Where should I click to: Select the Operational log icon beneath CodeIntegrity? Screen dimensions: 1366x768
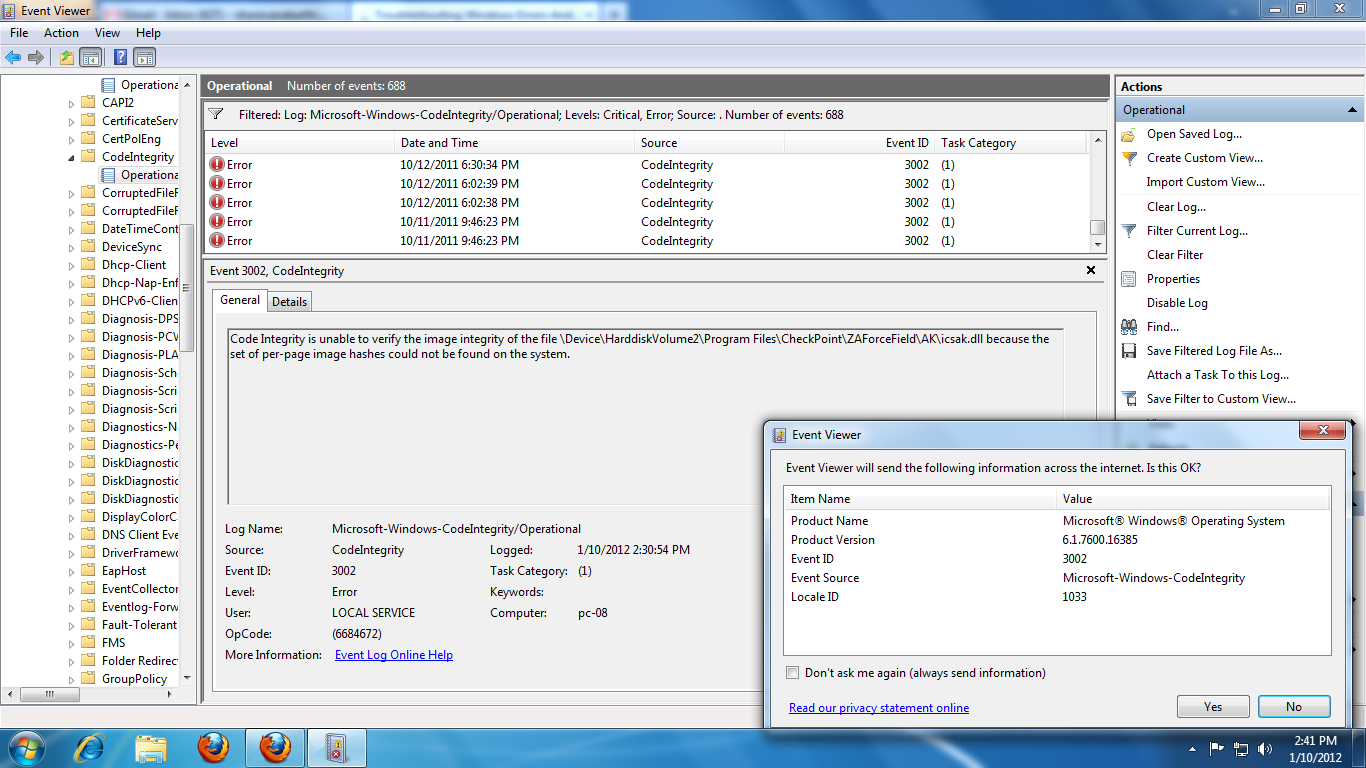(108, 175)
